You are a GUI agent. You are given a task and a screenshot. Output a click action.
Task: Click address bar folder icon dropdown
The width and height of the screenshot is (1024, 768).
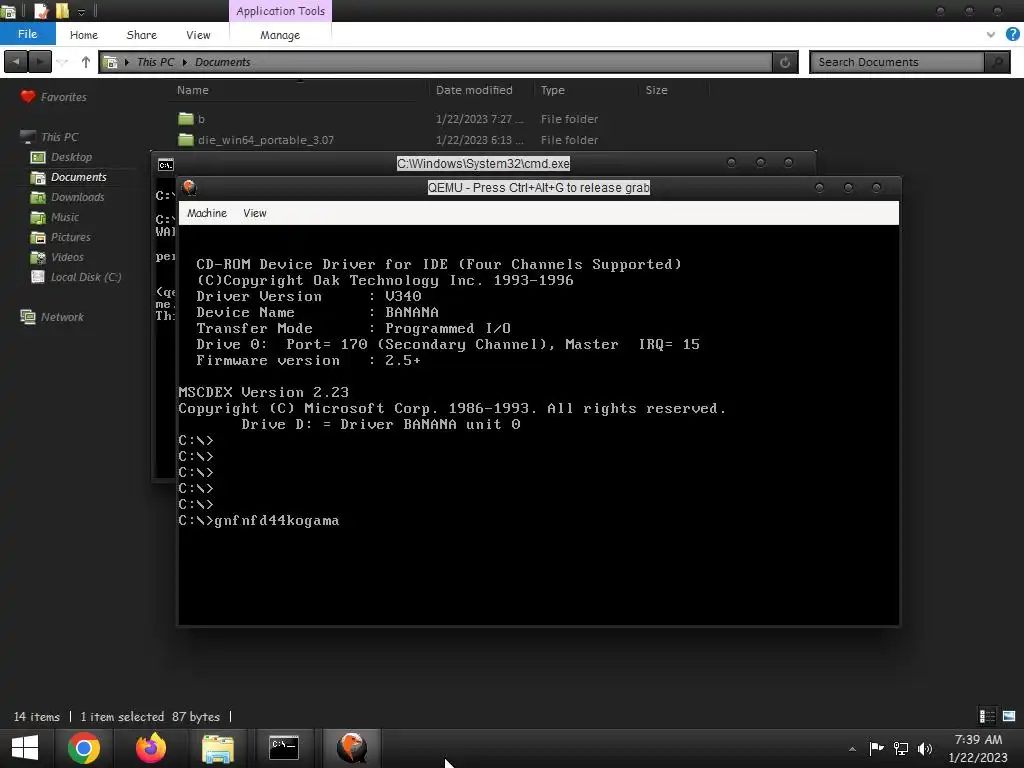[x=111, y=62]
